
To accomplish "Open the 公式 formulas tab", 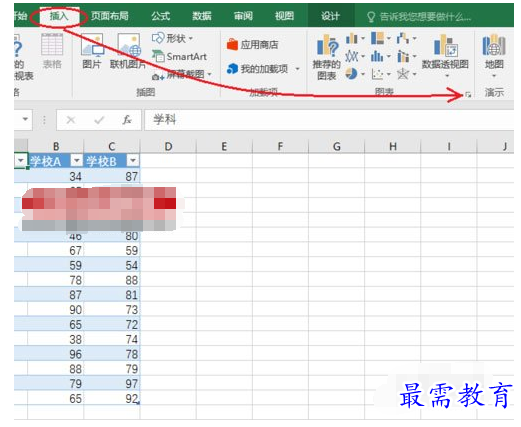I will point(160,16).
